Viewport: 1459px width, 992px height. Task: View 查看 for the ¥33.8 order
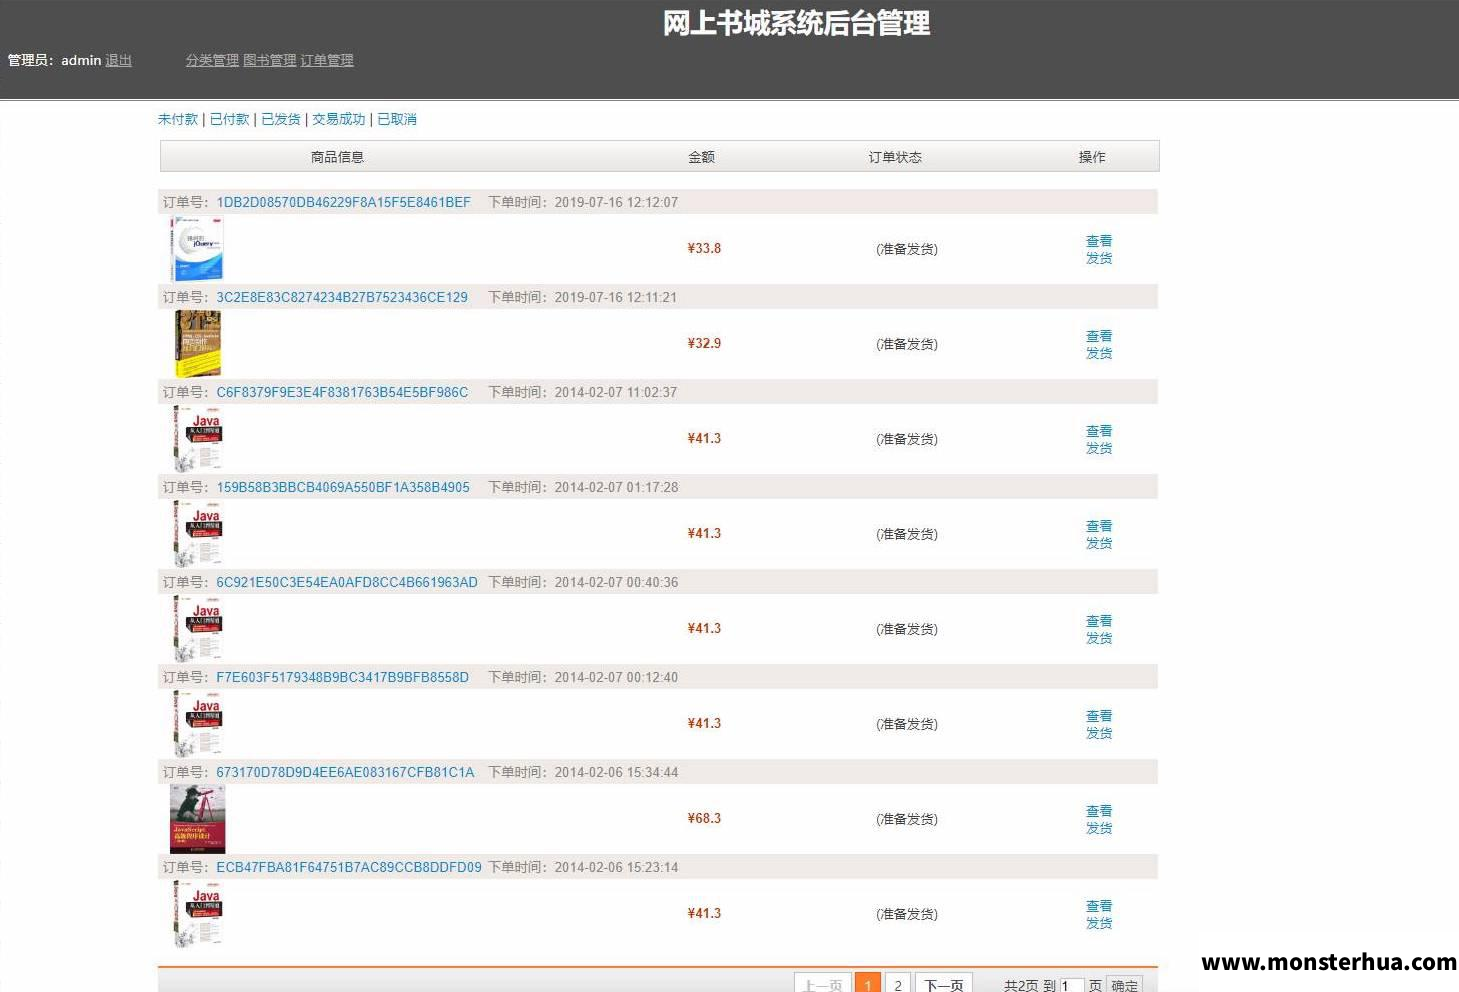tap(1099, 241)
